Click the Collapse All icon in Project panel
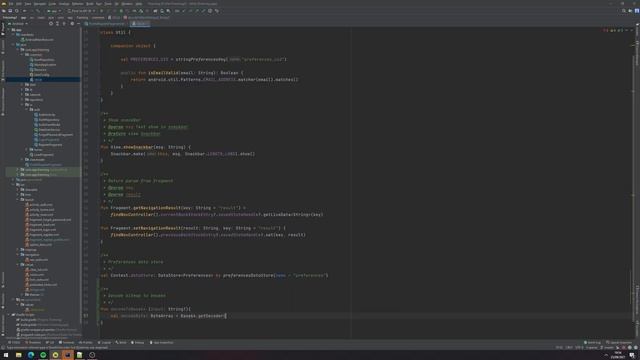The image size is (640, 360). [x=64, y=24]
